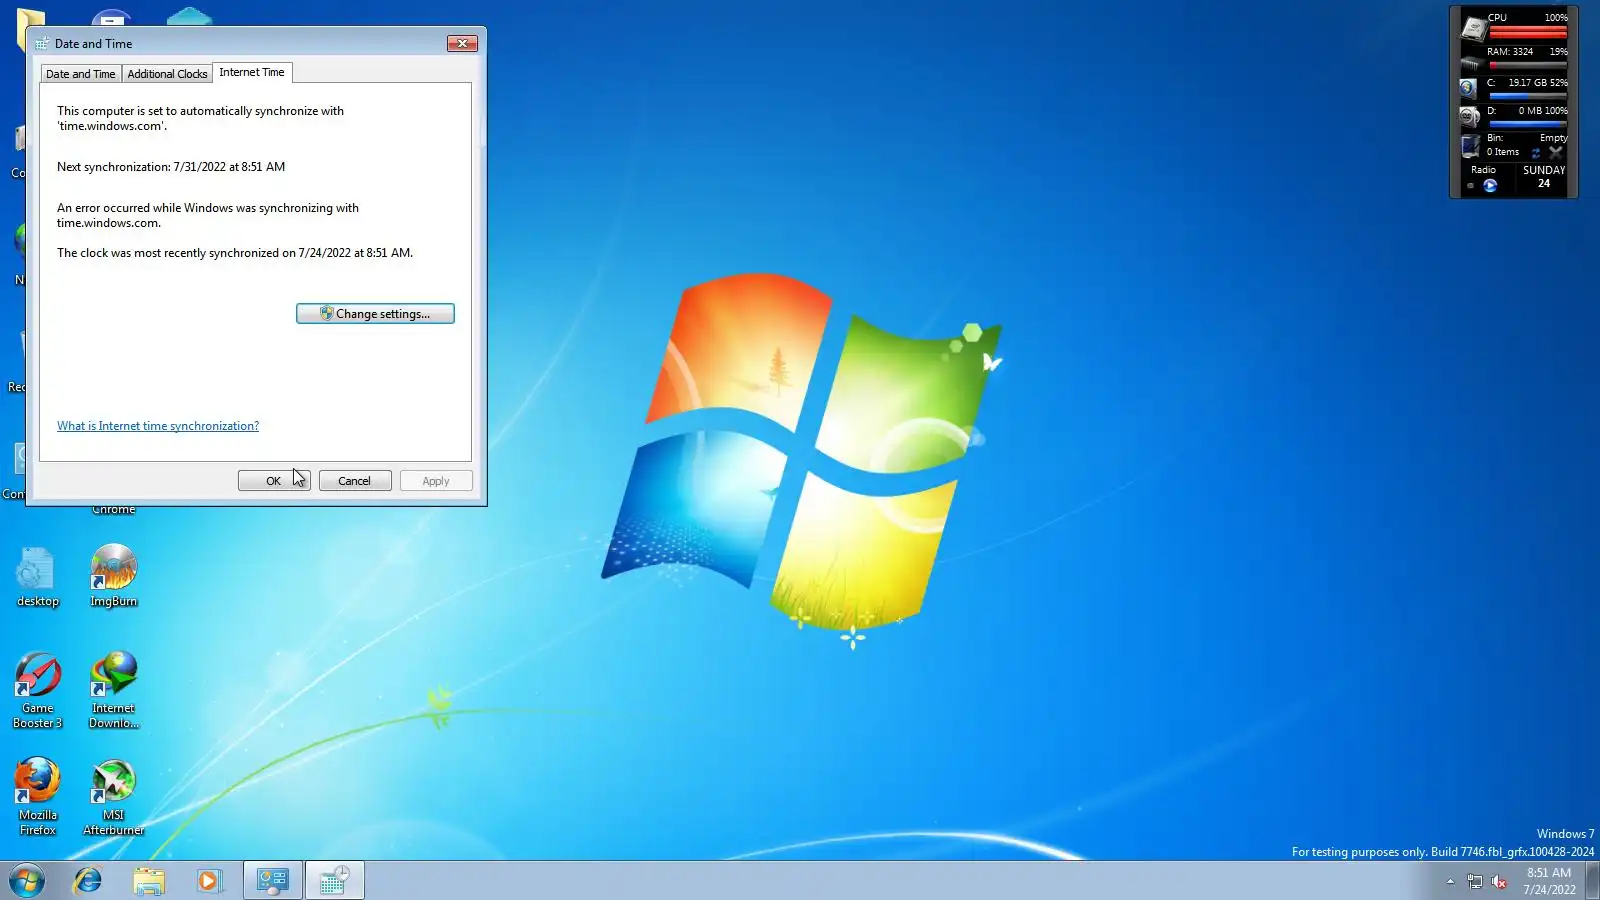Viewport: 1600px width, 900px height.
Task: Confirm the dialog with OK
Action: click(274, 481)
